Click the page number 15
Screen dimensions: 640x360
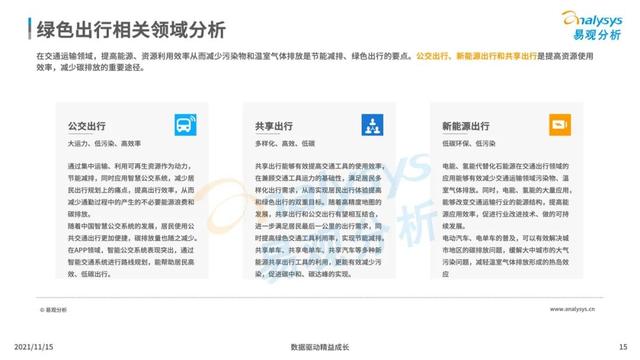[623, 347]
